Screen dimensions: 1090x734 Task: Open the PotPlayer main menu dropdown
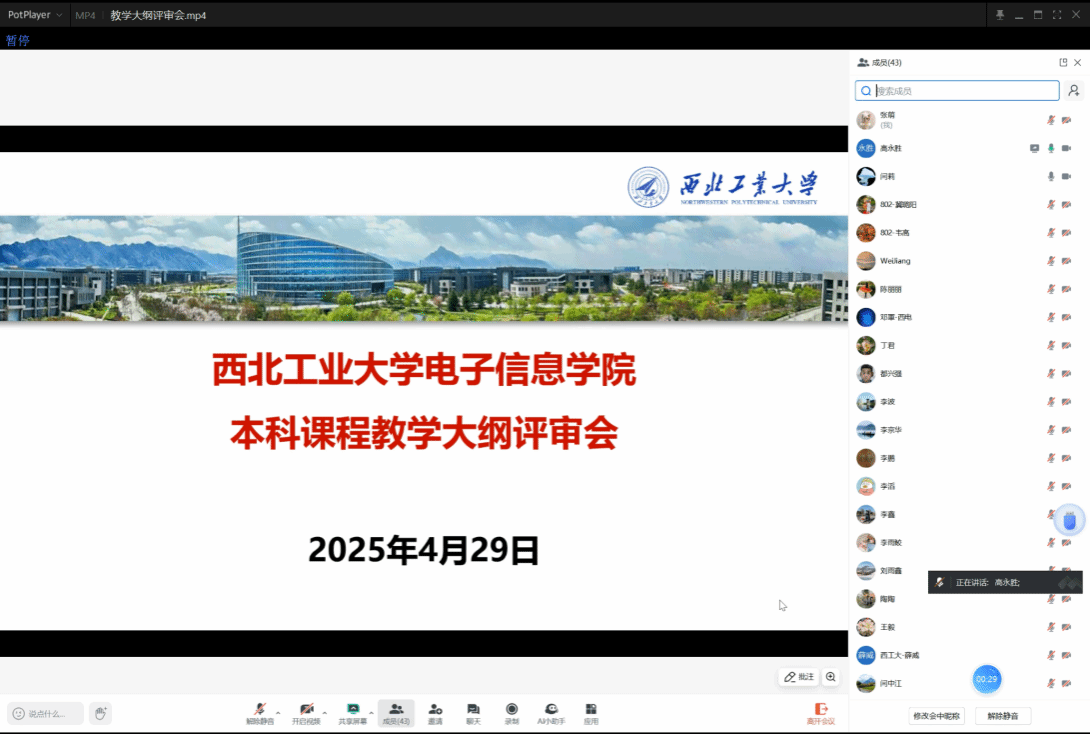coord(34,15)
